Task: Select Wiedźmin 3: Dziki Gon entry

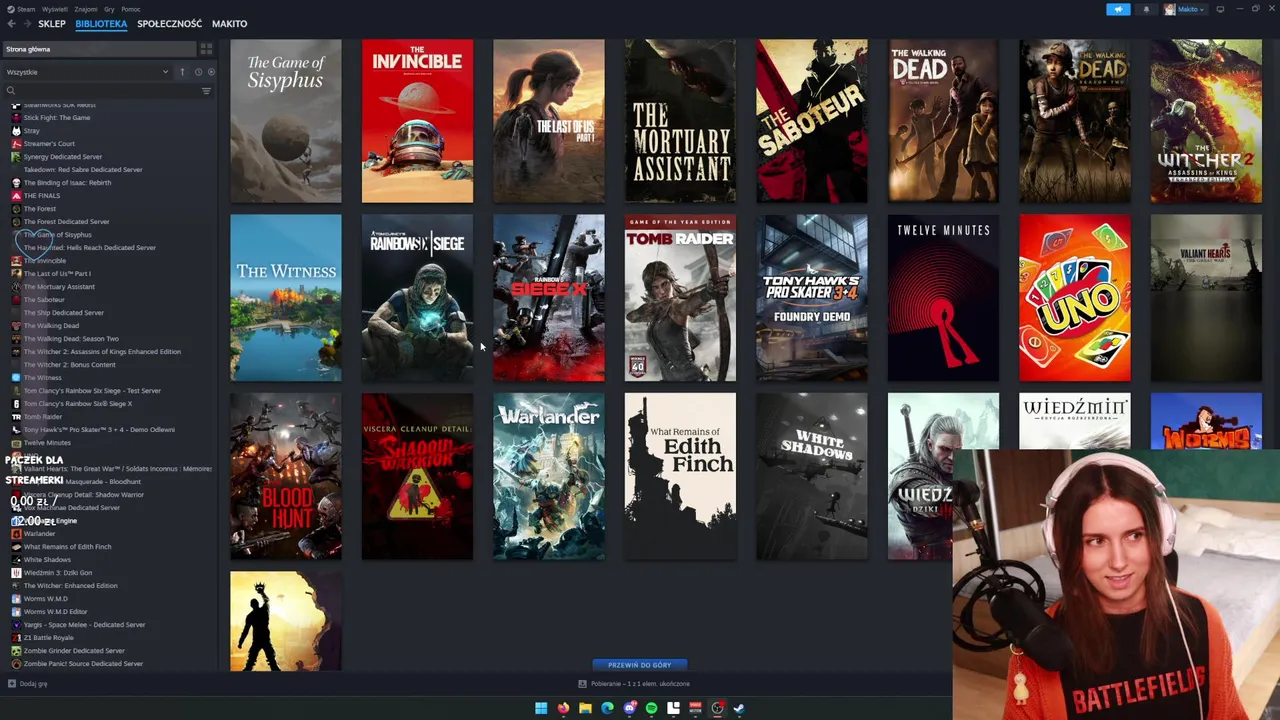Action: click(x=57, y=573)
